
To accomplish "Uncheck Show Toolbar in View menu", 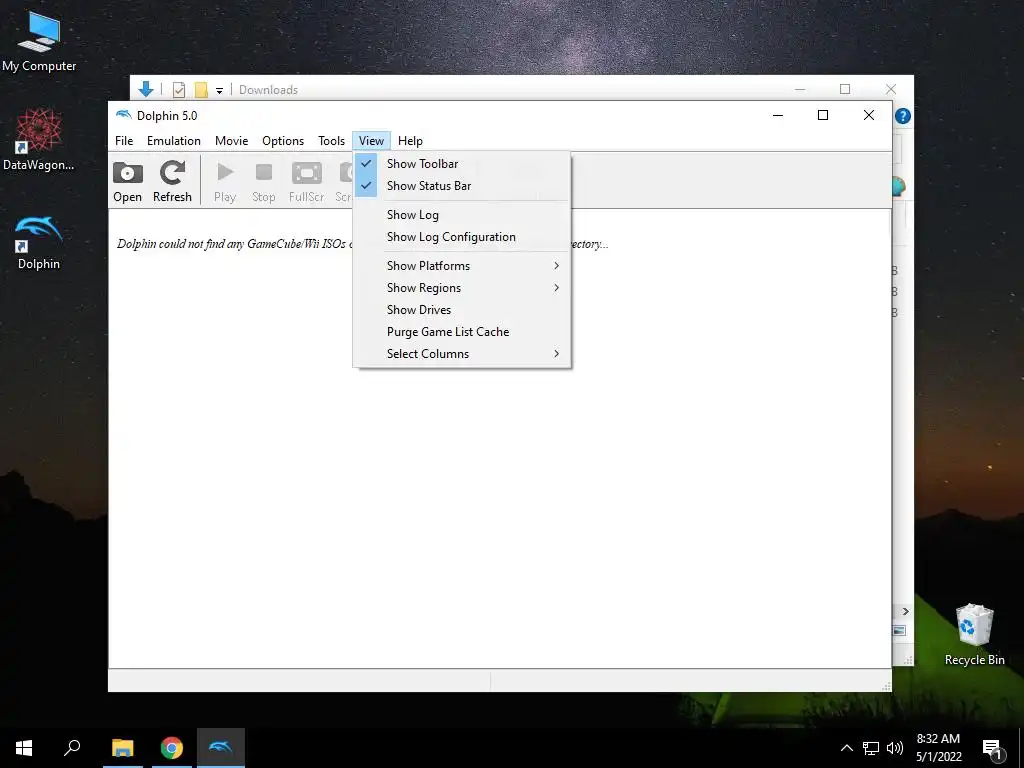I will pyautogui.click(x=462, y=164).
